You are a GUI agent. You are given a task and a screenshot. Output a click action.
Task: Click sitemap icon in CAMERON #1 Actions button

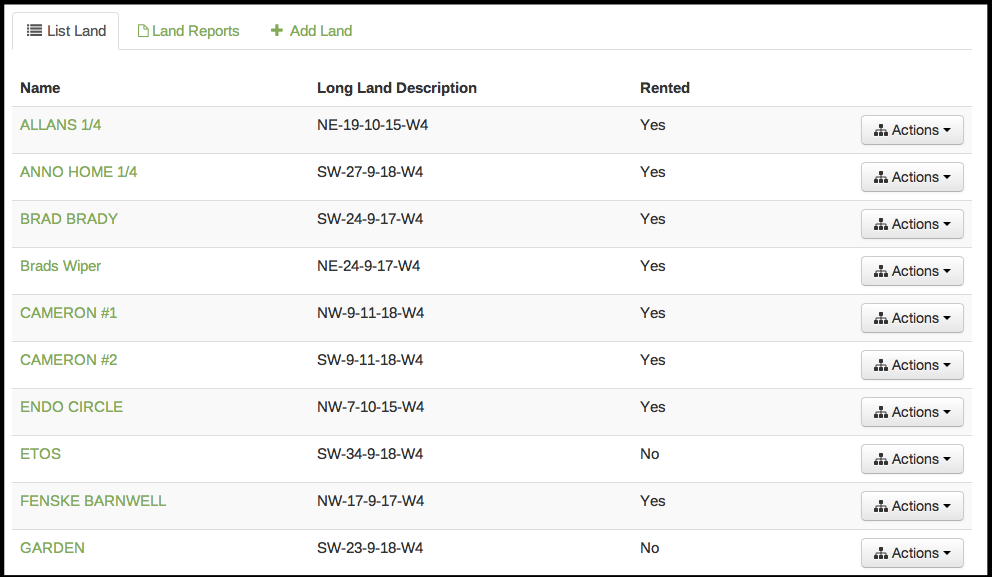point(881,319)
